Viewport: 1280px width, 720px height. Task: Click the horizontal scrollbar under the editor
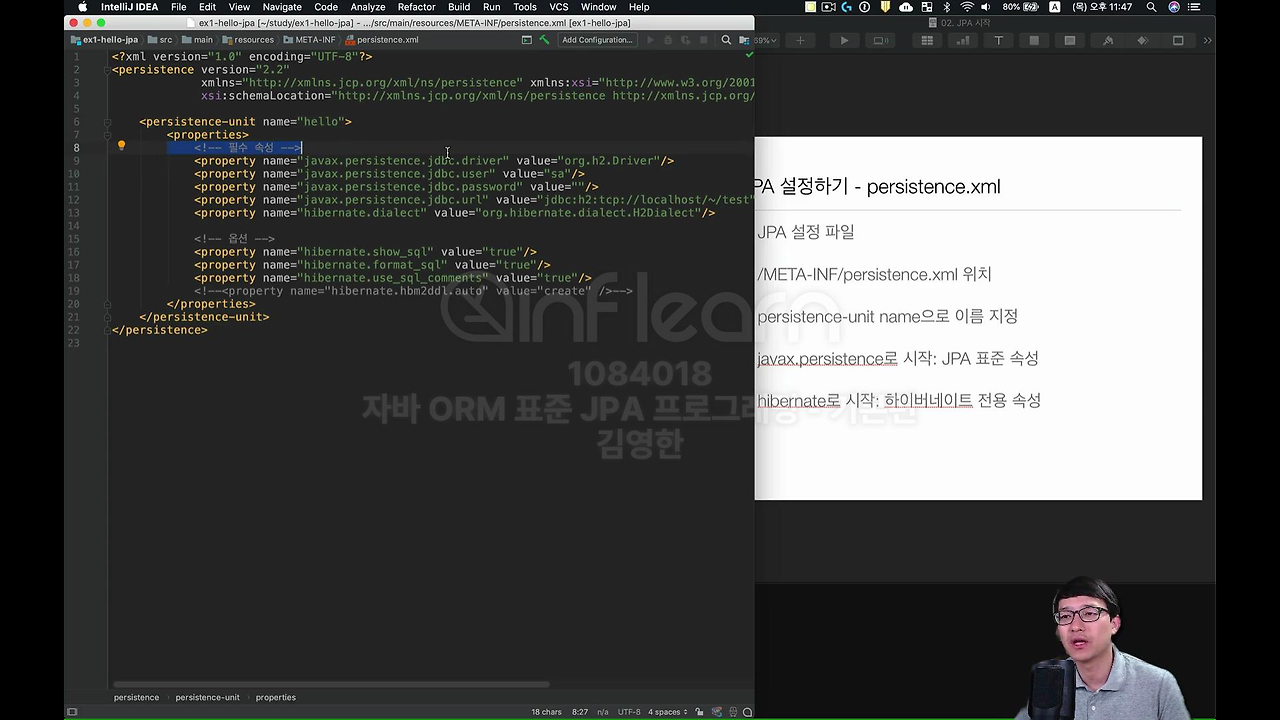(x=331, y=685)
